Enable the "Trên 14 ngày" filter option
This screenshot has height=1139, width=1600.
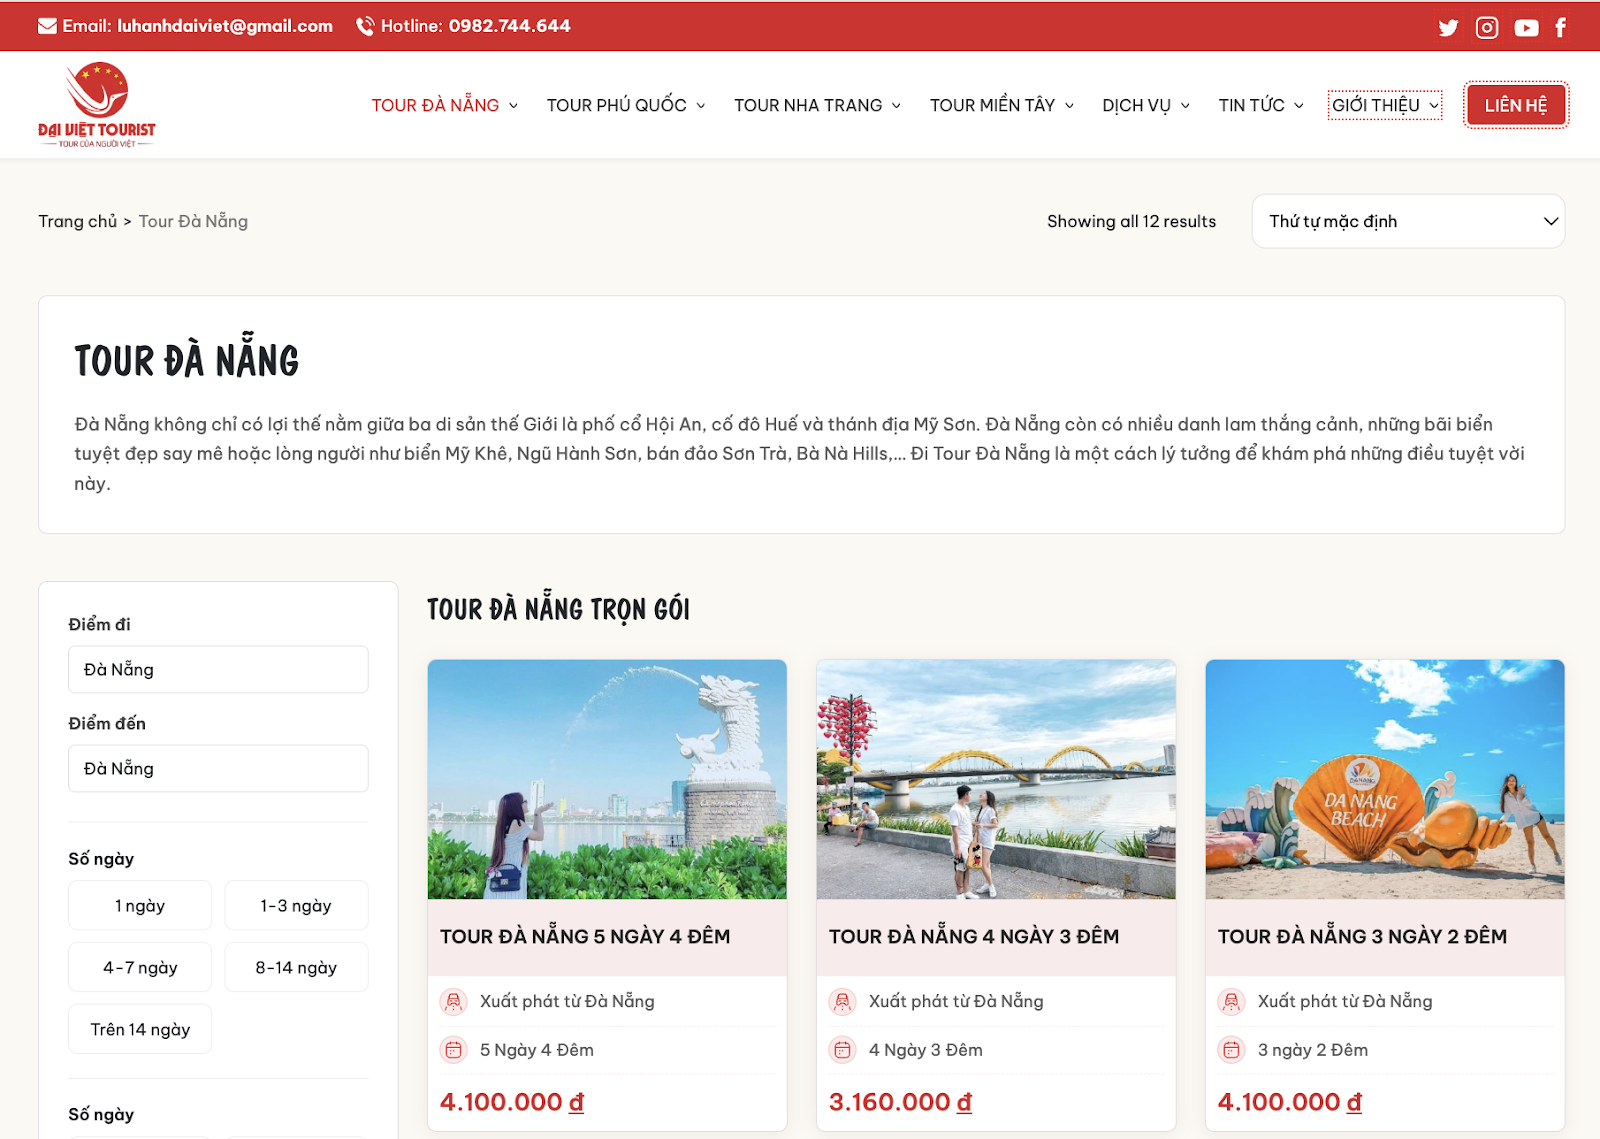[140, 1030]
